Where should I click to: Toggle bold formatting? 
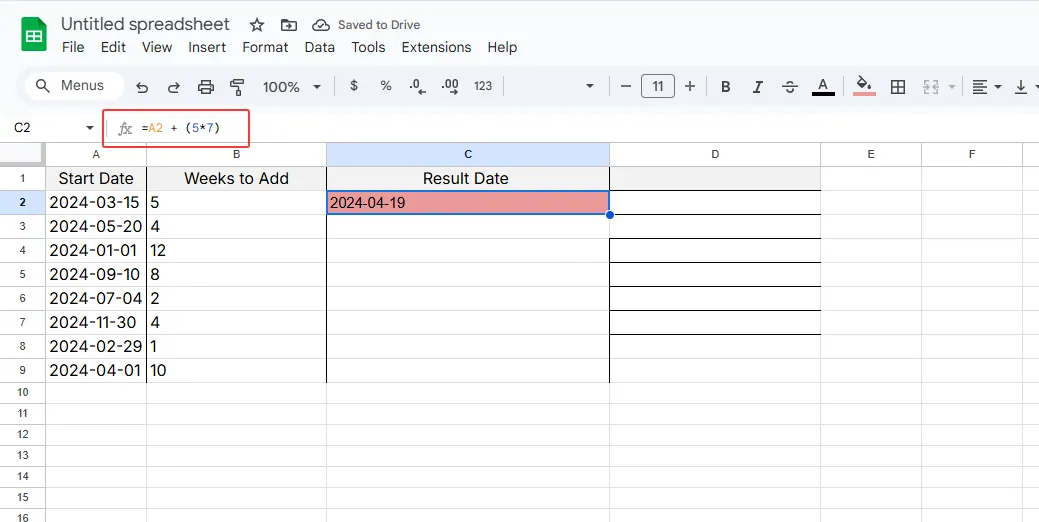coord(726,87)
